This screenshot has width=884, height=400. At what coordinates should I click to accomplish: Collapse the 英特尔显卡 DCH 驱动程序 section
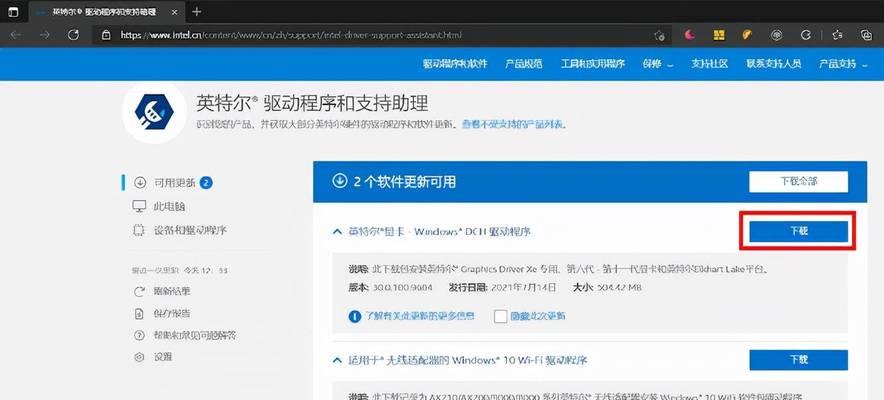click(337, 232)
